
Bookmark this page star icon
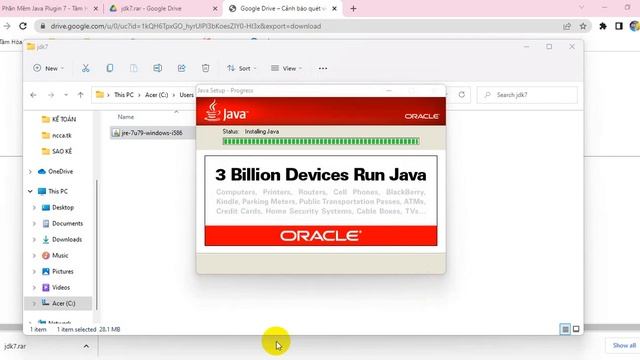point(583,26)
